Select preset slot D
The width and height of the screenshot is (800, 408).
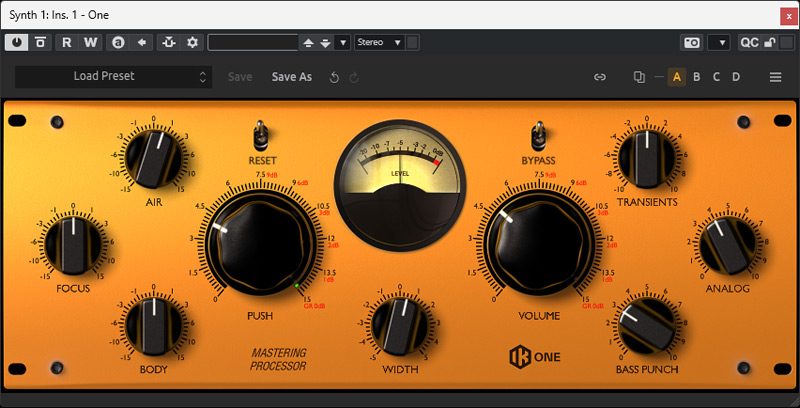(x=735, y=77)
